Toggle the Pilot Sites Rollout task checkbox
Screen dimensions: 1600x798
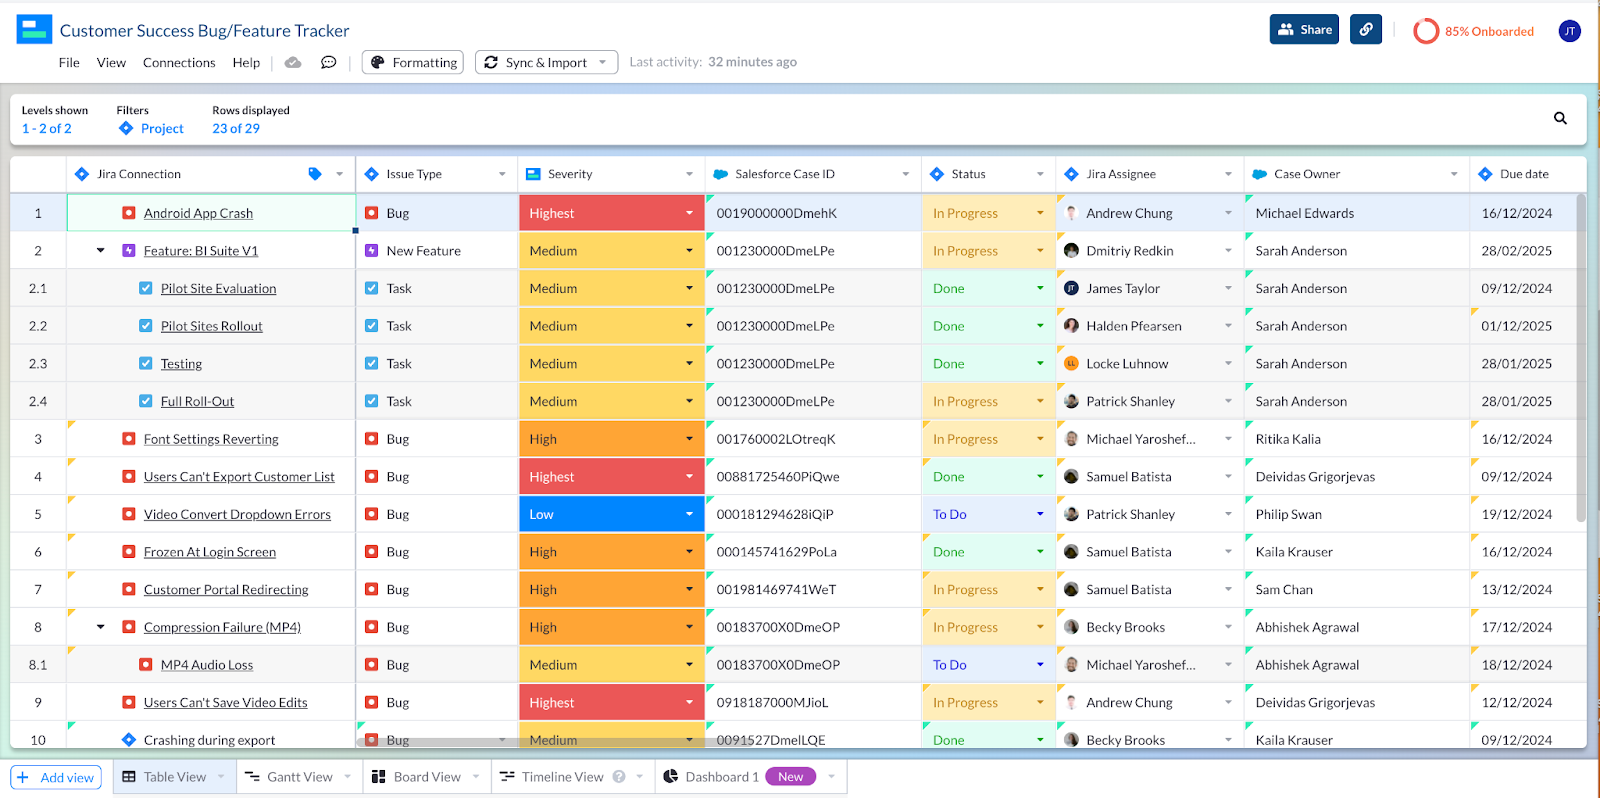146,326
